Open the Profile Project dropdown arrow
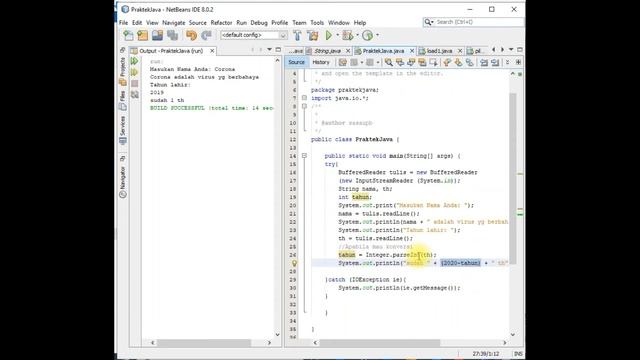Screen dimensions: 640x360 tap(377, 36)
